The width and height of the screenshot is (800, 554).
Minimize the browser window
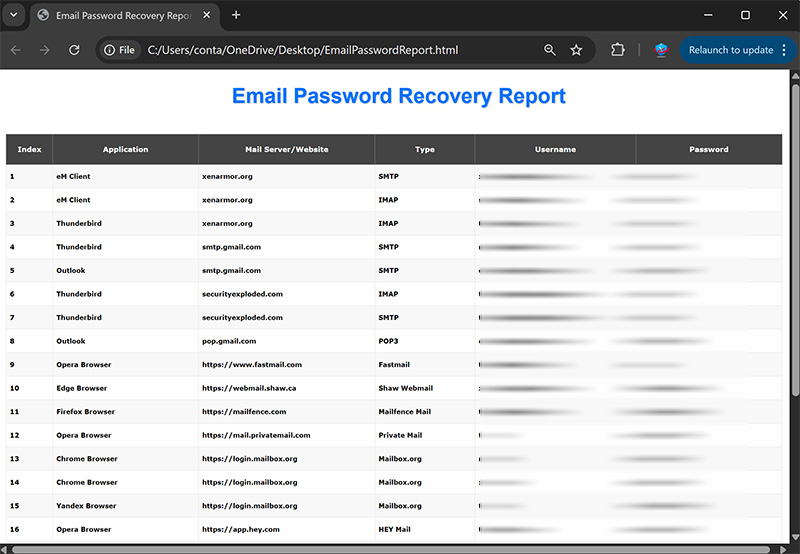(708, 15)
